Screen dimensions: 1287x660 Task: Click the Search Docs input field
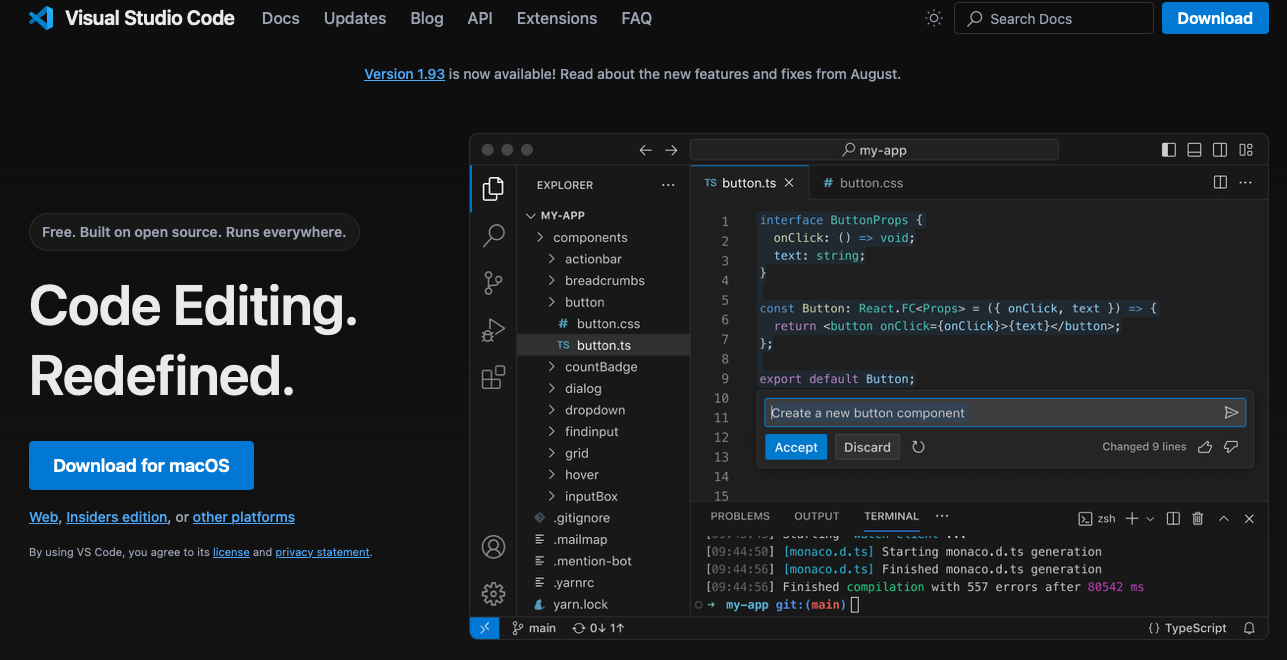coord(1054,18)
